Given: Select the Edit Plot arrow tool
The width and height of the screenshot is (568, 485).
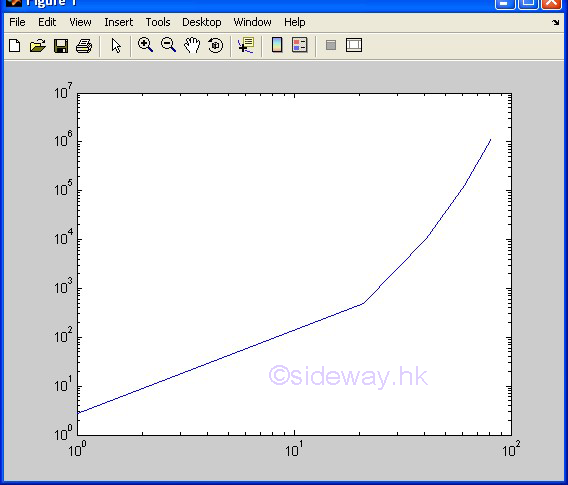Looking at the screenshot, I should click(x=116, y=46).
